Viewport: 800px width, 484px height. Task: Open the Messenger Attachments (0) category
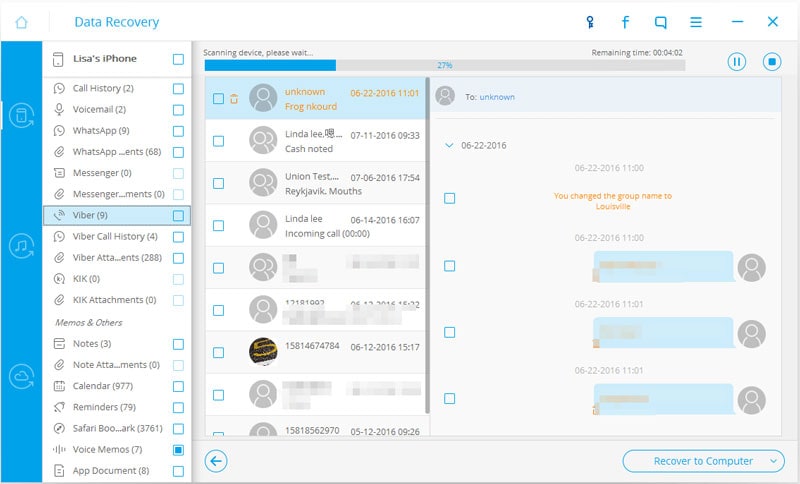coord(117,194)
